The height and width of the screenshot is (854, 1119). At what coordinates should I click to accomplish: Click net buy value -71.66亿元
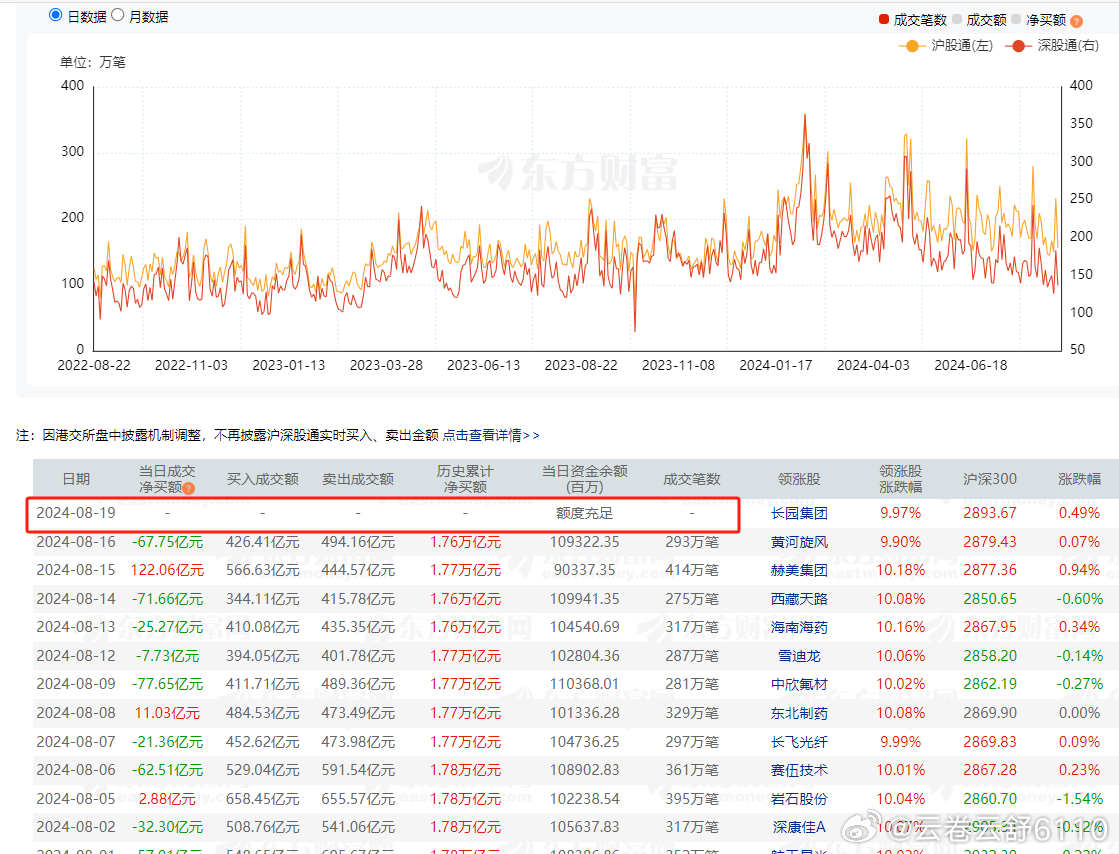(x=168, y=599)
